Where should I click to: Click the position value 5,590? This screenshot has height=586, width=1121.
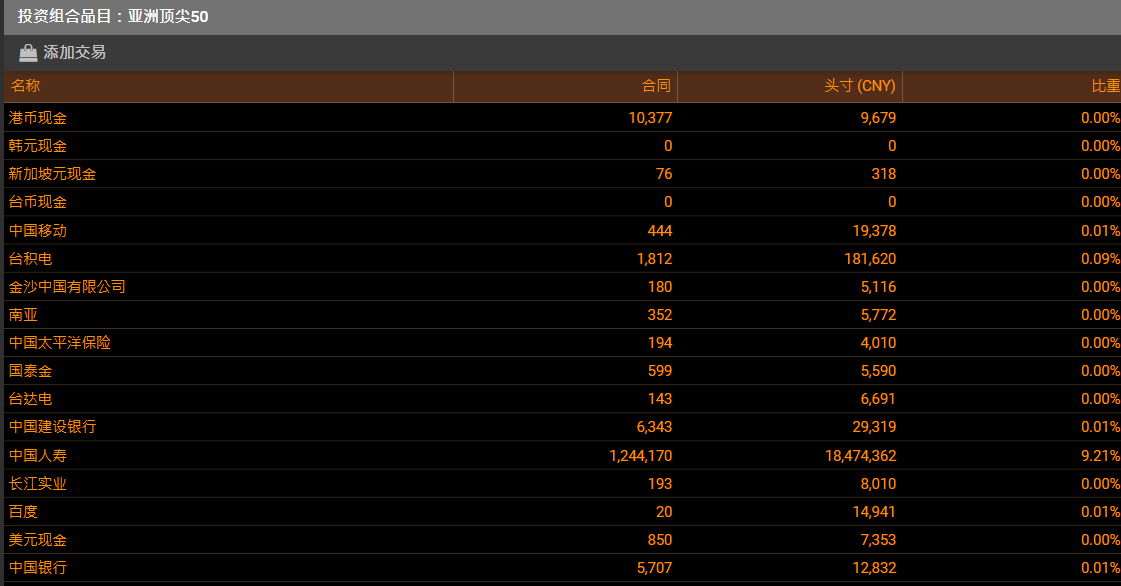click(x=879, y=370)
